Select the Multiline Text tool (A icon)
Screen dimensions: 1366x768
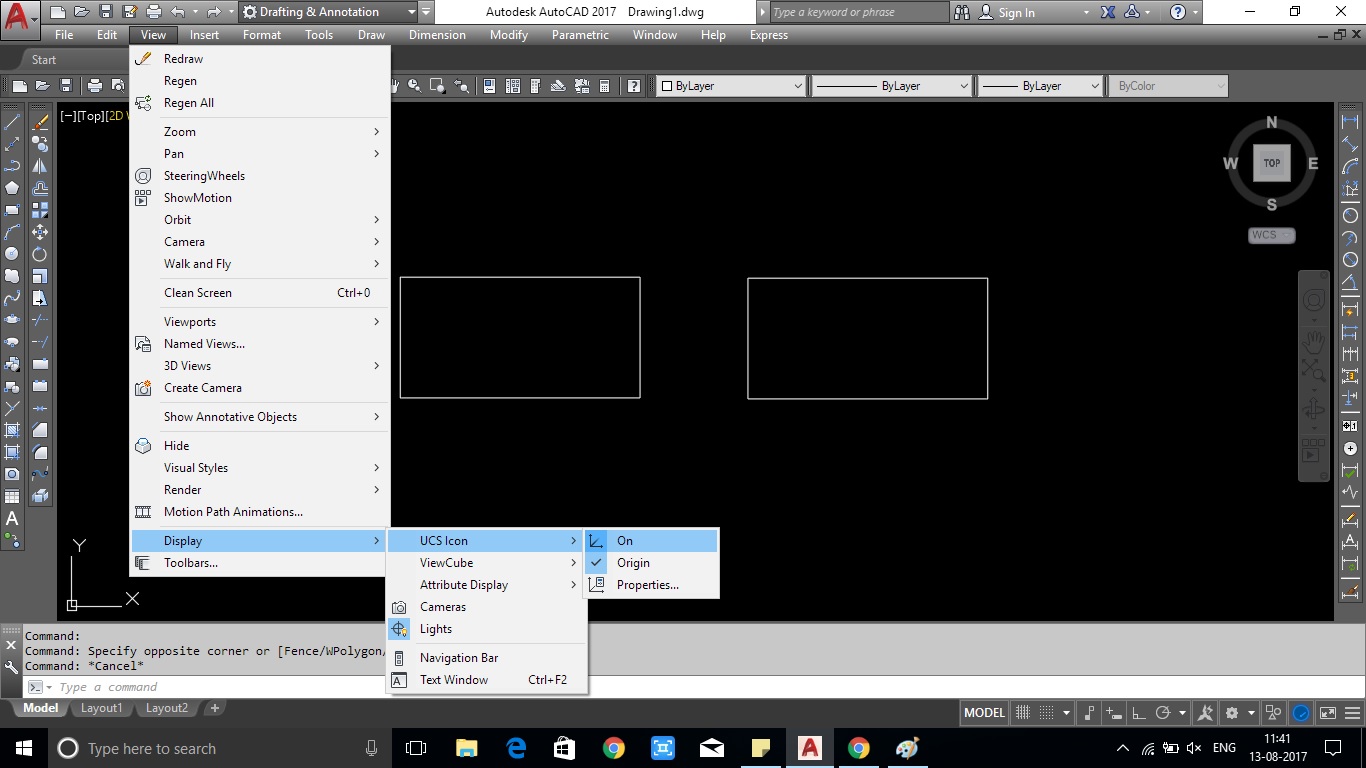pos(12,516)
